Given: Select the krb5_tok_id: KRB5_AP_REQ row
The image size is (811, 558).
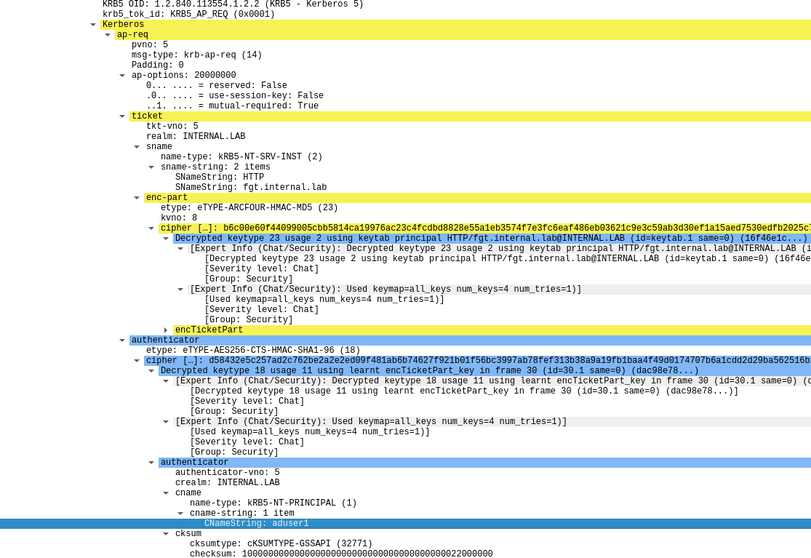Looking at the screenshot, I should pos(188,14).
